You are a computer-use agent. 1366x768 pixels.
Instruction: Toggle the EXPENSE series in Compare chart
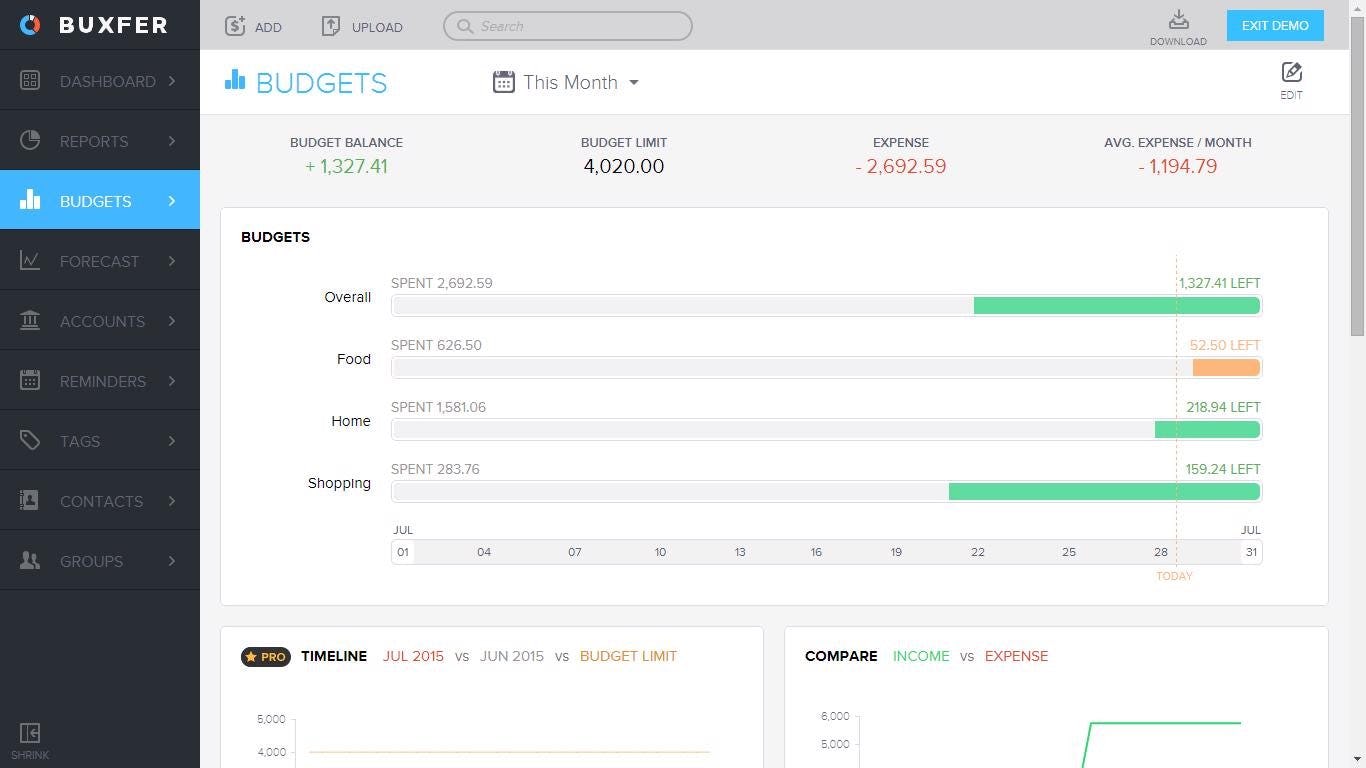pos(1016,656)
